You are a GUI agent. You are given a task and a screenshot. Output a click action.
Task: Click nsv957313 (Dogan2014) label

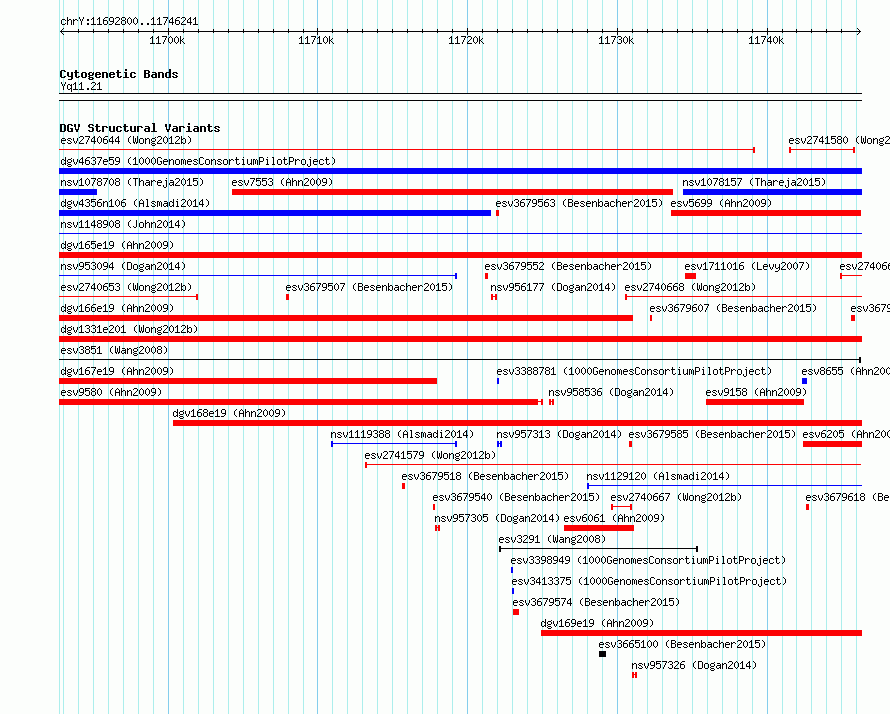559,434
